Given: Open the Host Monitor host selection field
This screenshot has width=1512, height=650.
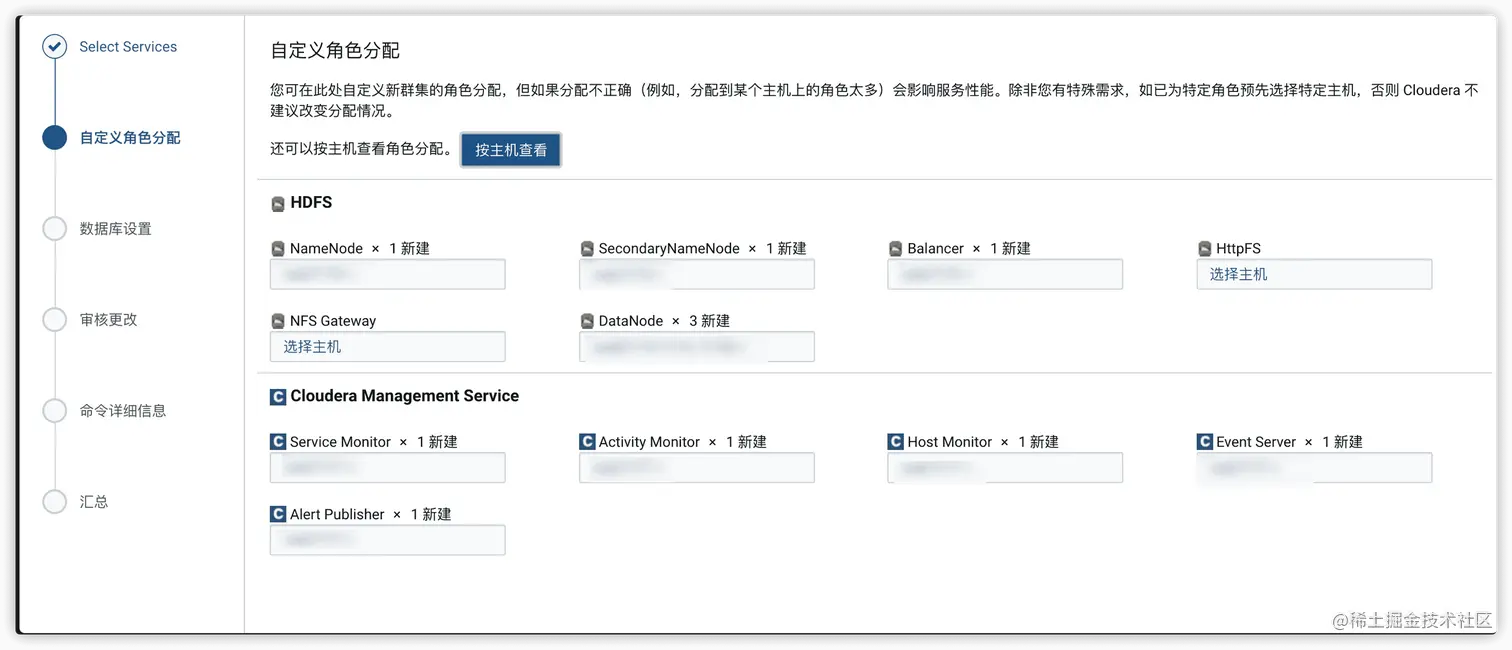Looking at the screenshot, I should (x=1005, y=468).
